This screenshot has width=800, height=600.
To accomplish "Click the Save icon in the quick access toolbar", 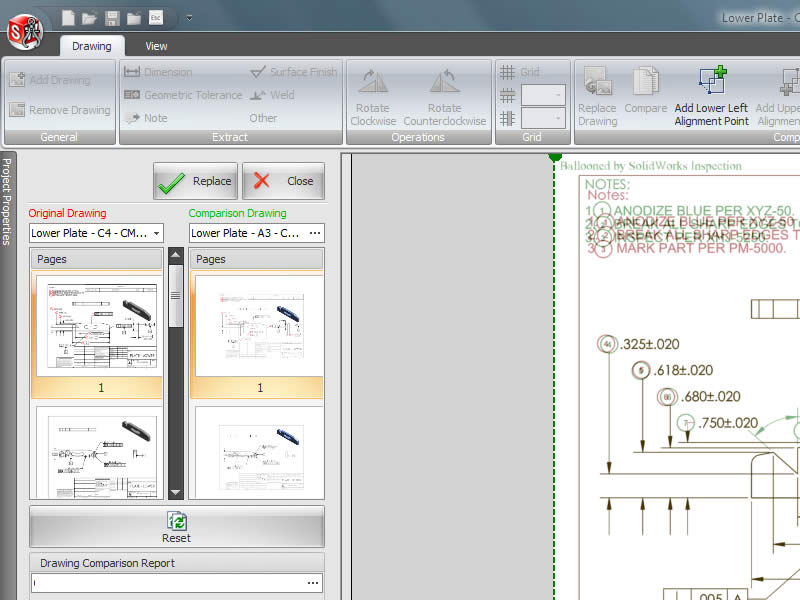I will point(111,16).
